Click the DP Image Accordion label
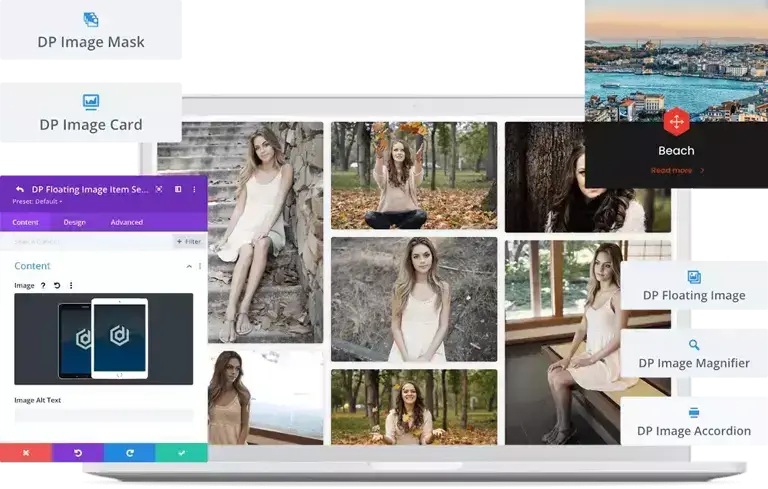768x489 pixels. coord(694,431)
